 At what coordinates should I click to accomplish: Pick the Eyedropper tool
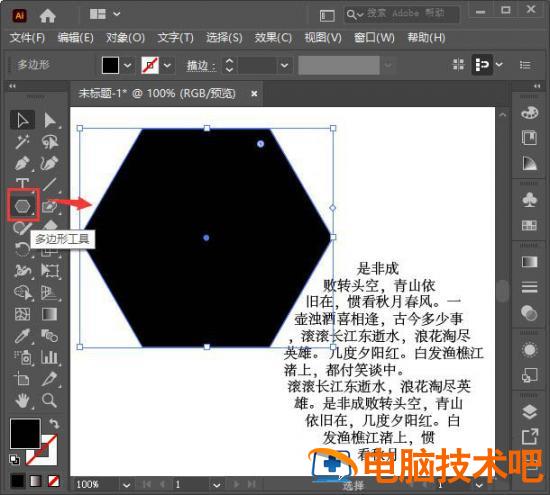pyautogui.click(x=22, y=336)
